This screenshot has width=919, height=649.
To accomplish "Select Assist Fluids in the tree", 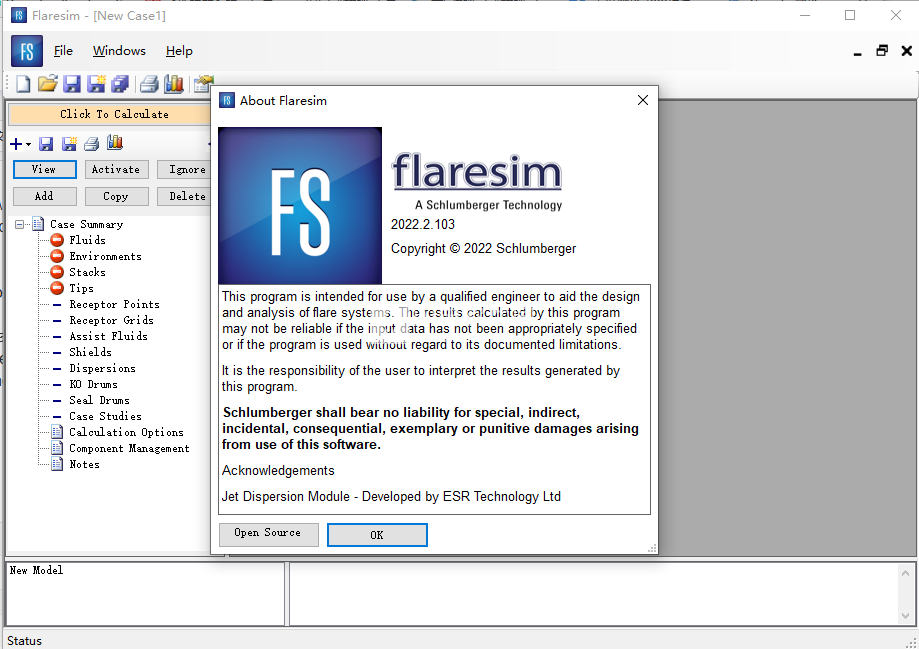I will pos(108,336).
